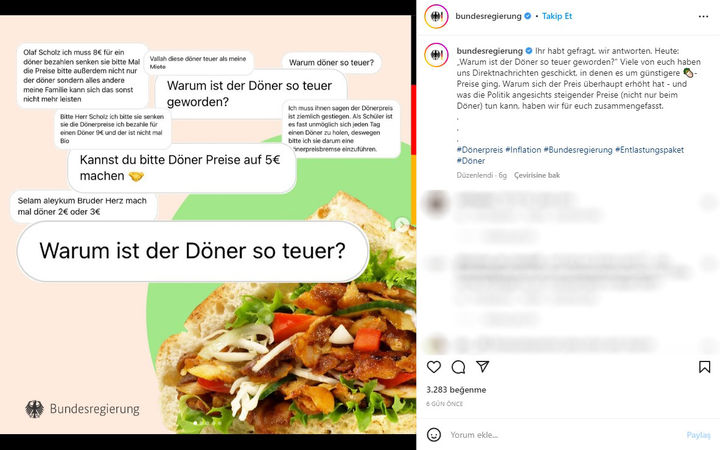Open the #Entlastungspaket hashtag
This screenshot has width=720, height=450.
click(649, 150)
